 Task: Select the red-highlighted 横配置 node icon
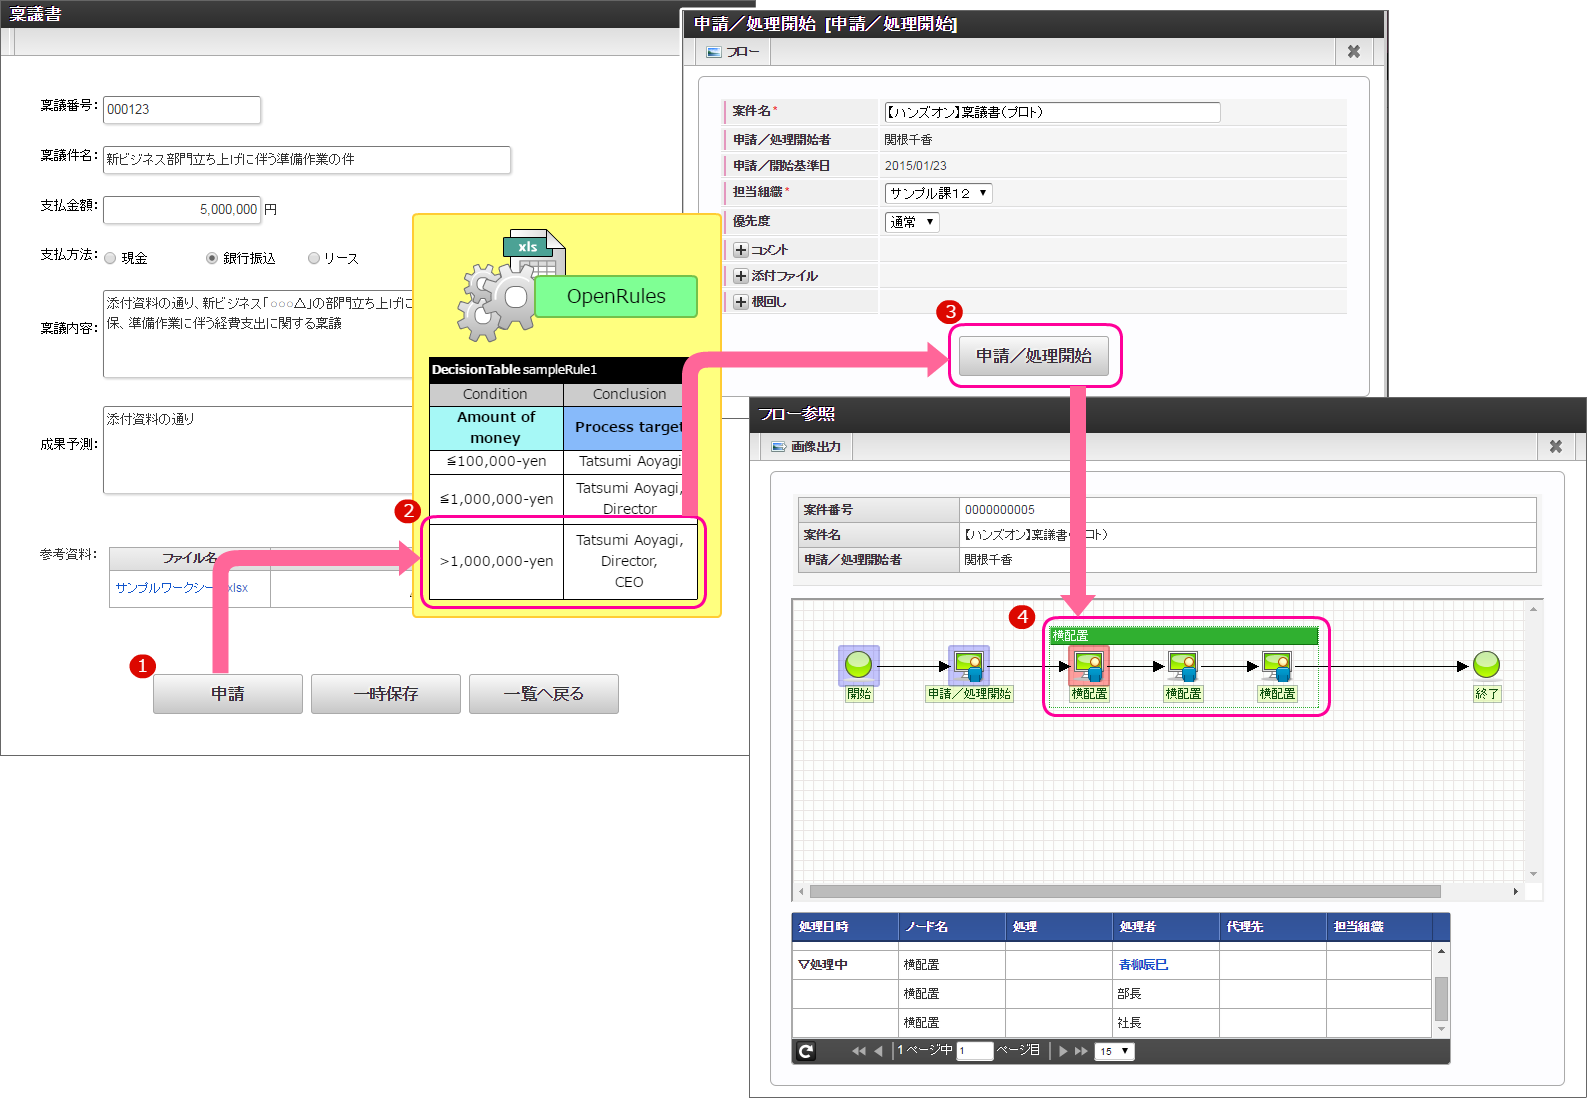[1088, 665]
